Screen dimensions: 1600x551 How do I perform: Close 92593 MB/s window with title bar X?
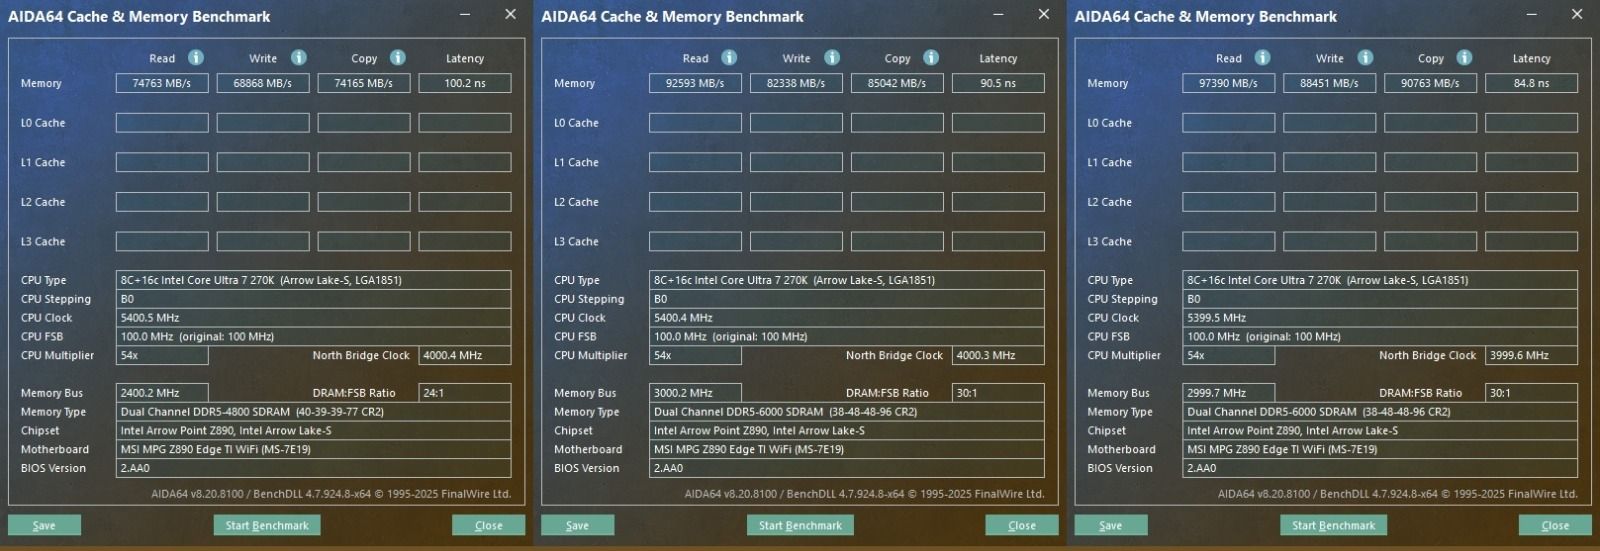point(1043,14)
